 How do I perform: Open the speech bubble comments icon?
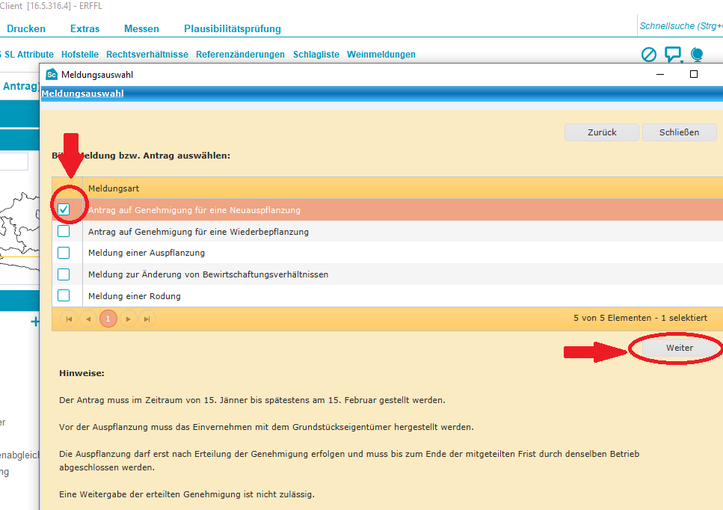pos(674,55)
